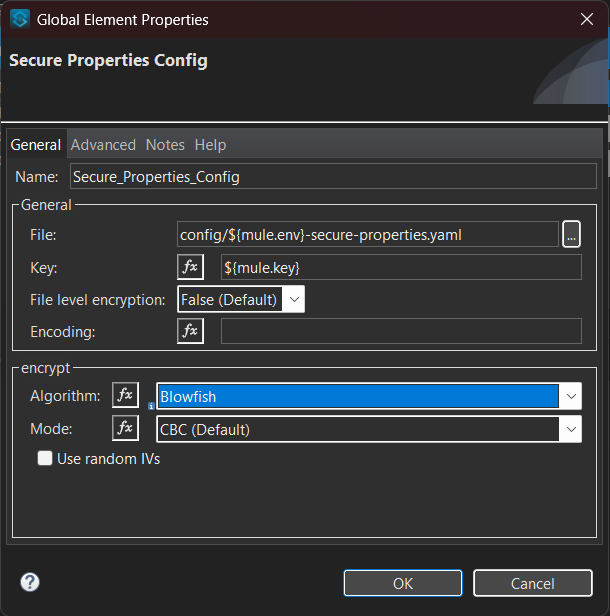The height and width of the screenshot is (616, 610).
Task: Click the Key input field with ${mule.key}
Action: [x=400, y=267]
